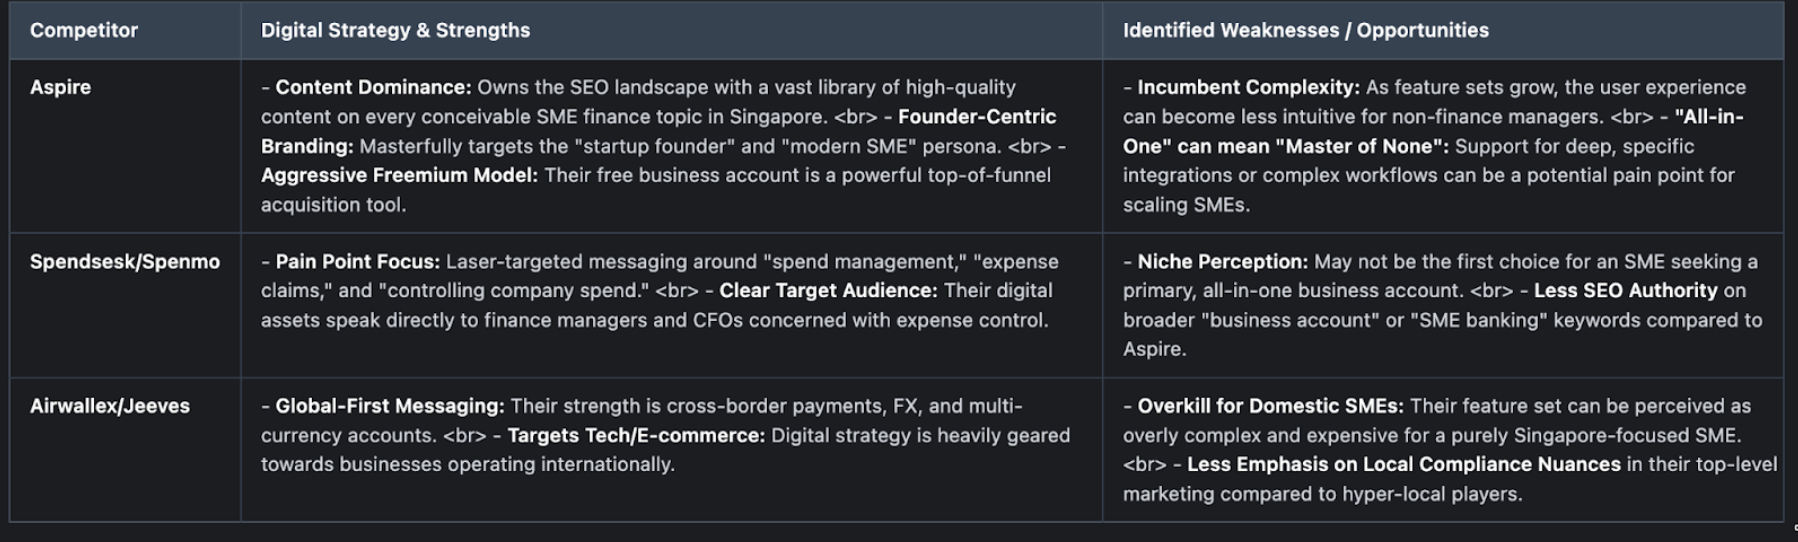Click the Less SEO Authority bold text
Image resolution: width=1798 pixels, height=542 pixels.
(x=1625, y=290)
